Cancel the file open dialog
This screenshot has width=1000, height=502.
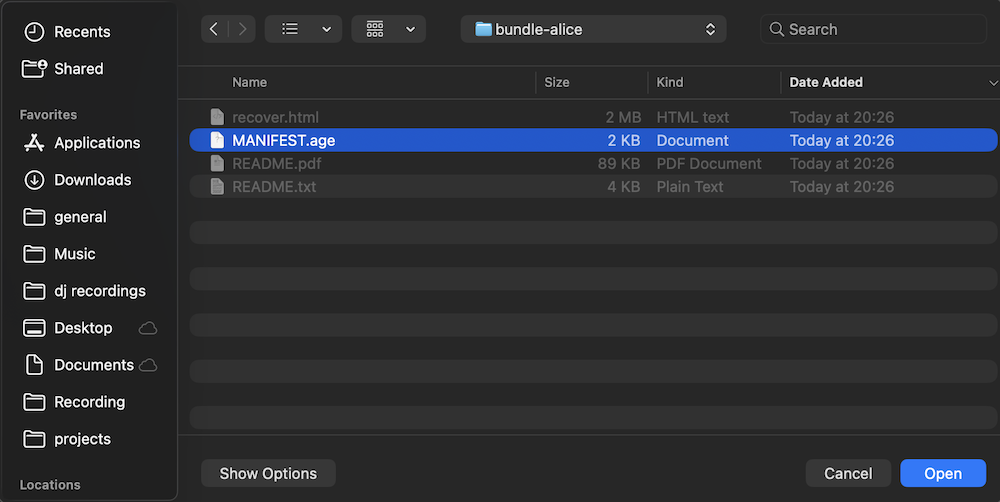(x=848, y=473)
